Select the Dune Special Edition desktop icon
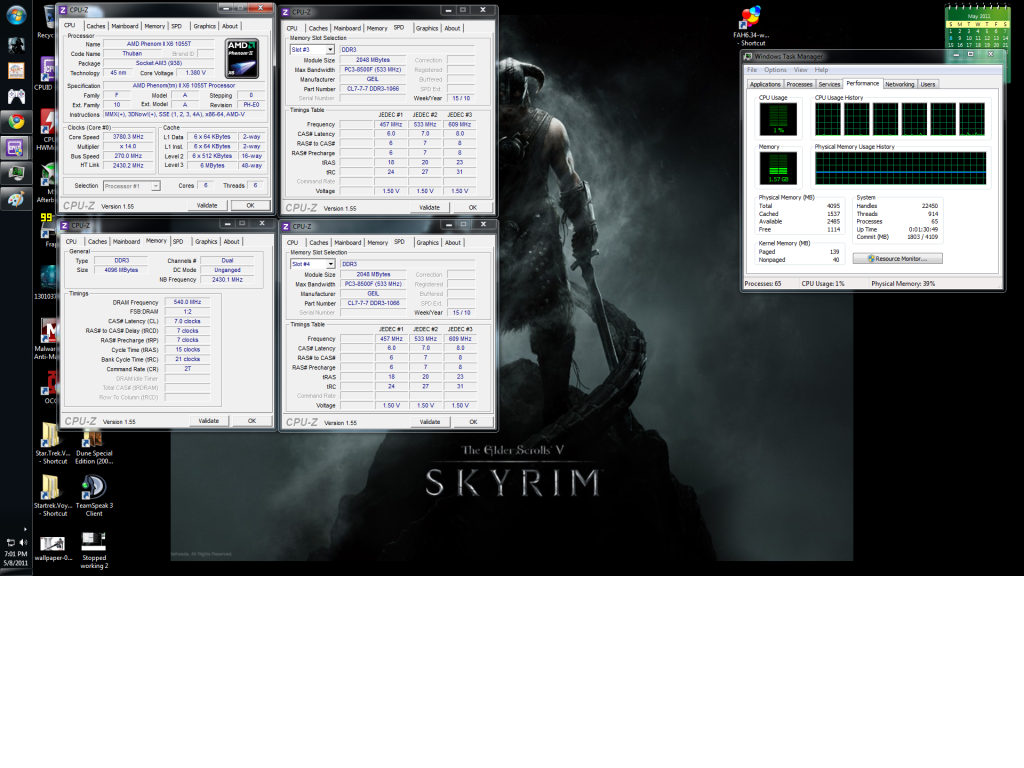The height and width of the screenshot is (768, 1024). click(x=94, y=447)
